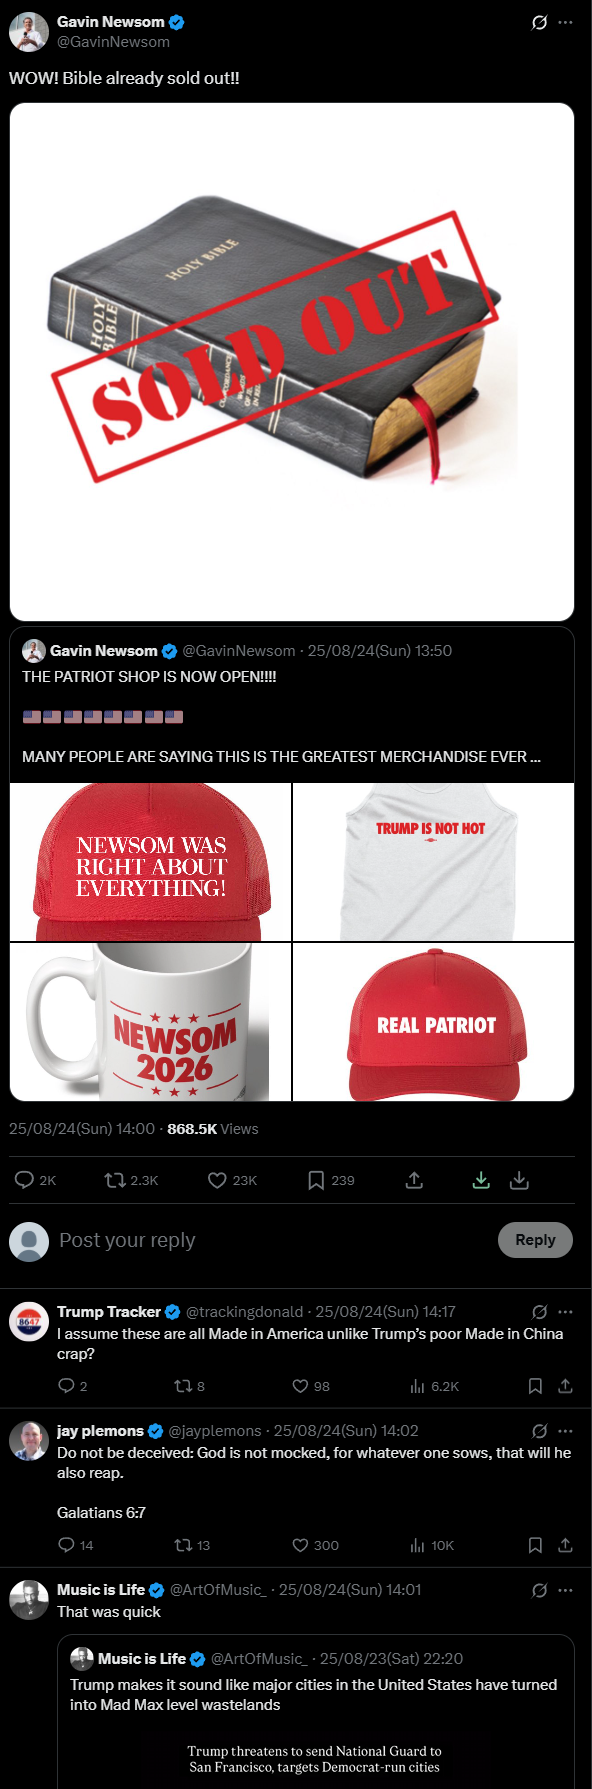Open the Newsom 2026 mug image
The image size is (592, 1789).
pos(150,1021)
